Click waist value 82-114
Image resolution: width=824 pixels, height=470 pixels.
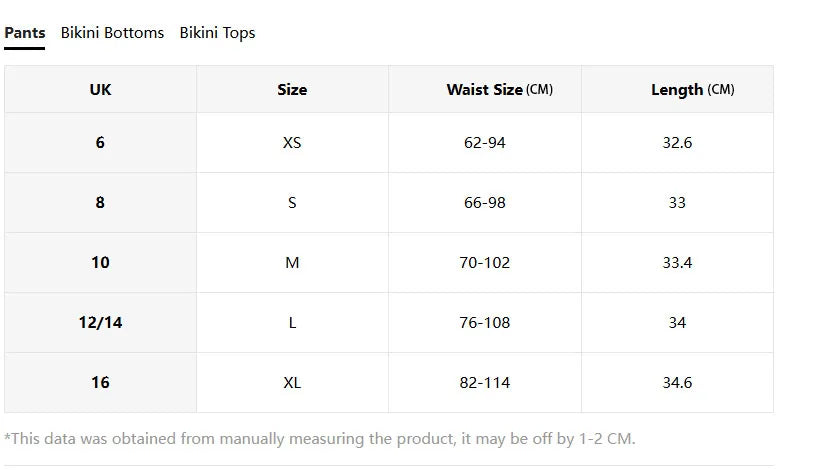click(x=485, y=382)
